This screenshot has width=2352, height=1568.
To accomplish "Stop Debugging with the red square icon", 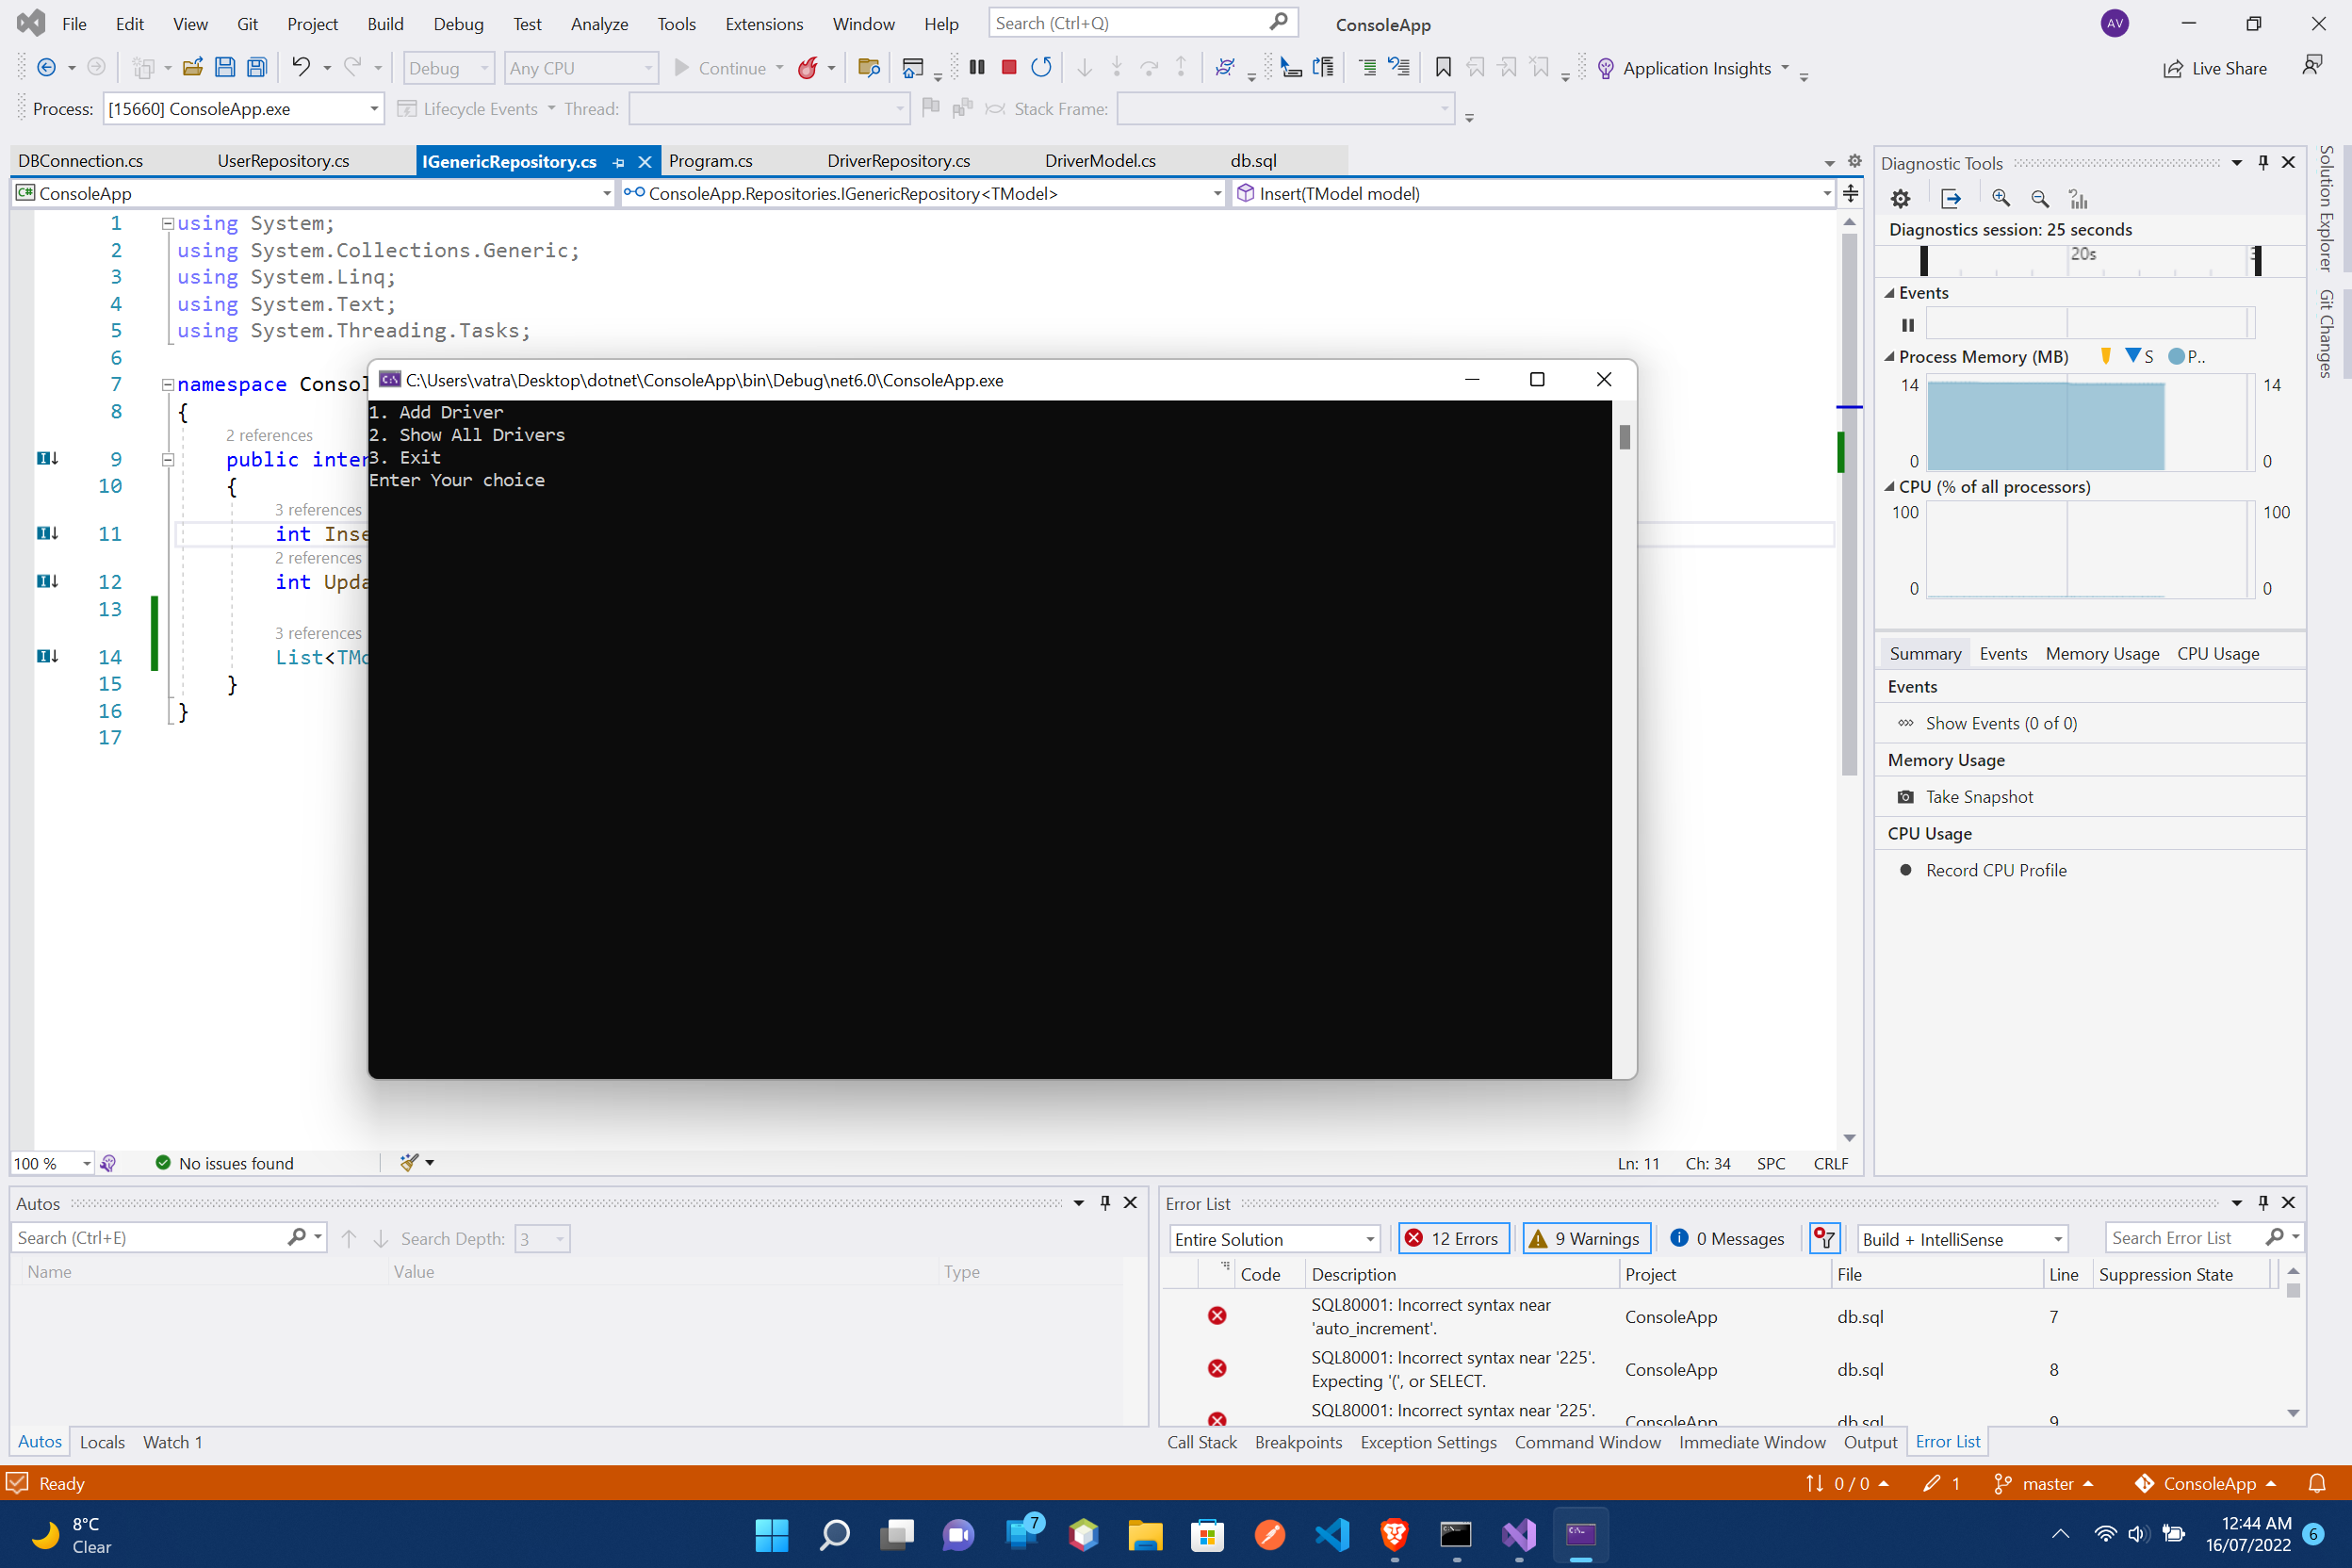I will click(1009, 67).
